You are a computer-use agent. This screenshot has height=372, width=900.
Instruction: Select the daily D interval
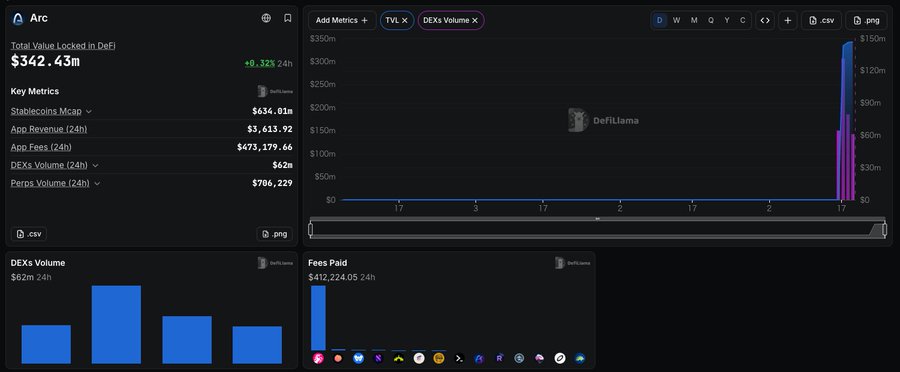click(660, 21)
